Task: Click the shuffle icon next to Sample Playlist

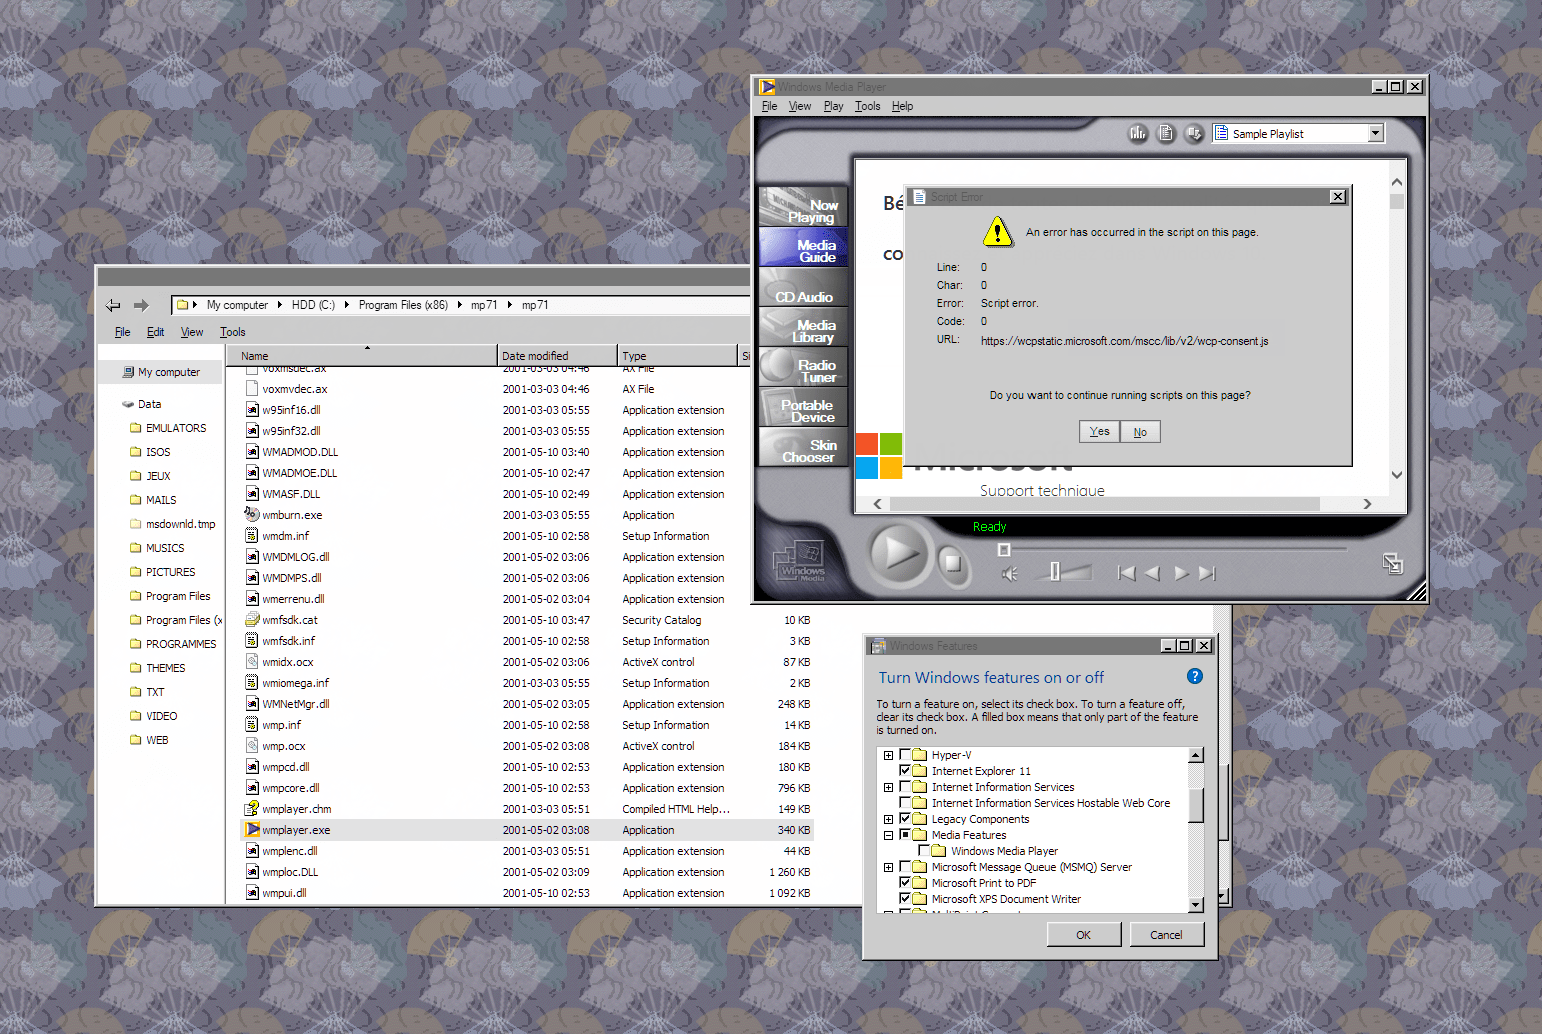Action: tap(1194, 133)
